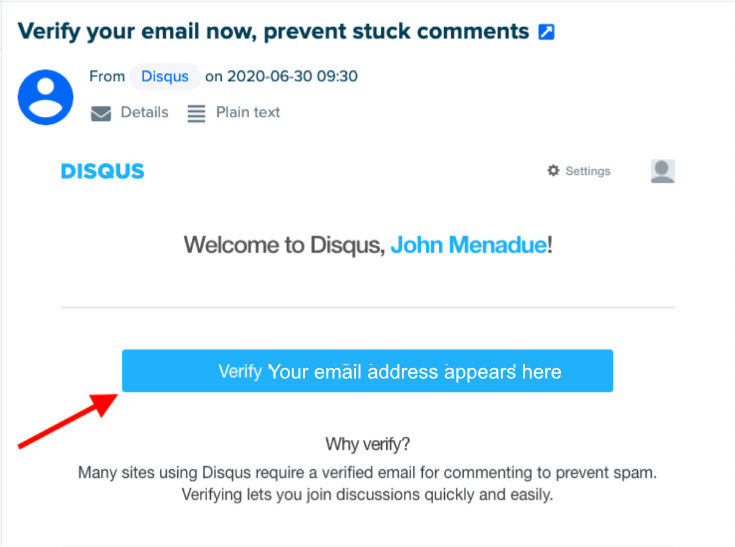Click the lines icon beside Plain text
735x547 pixels.
(196, 113)
